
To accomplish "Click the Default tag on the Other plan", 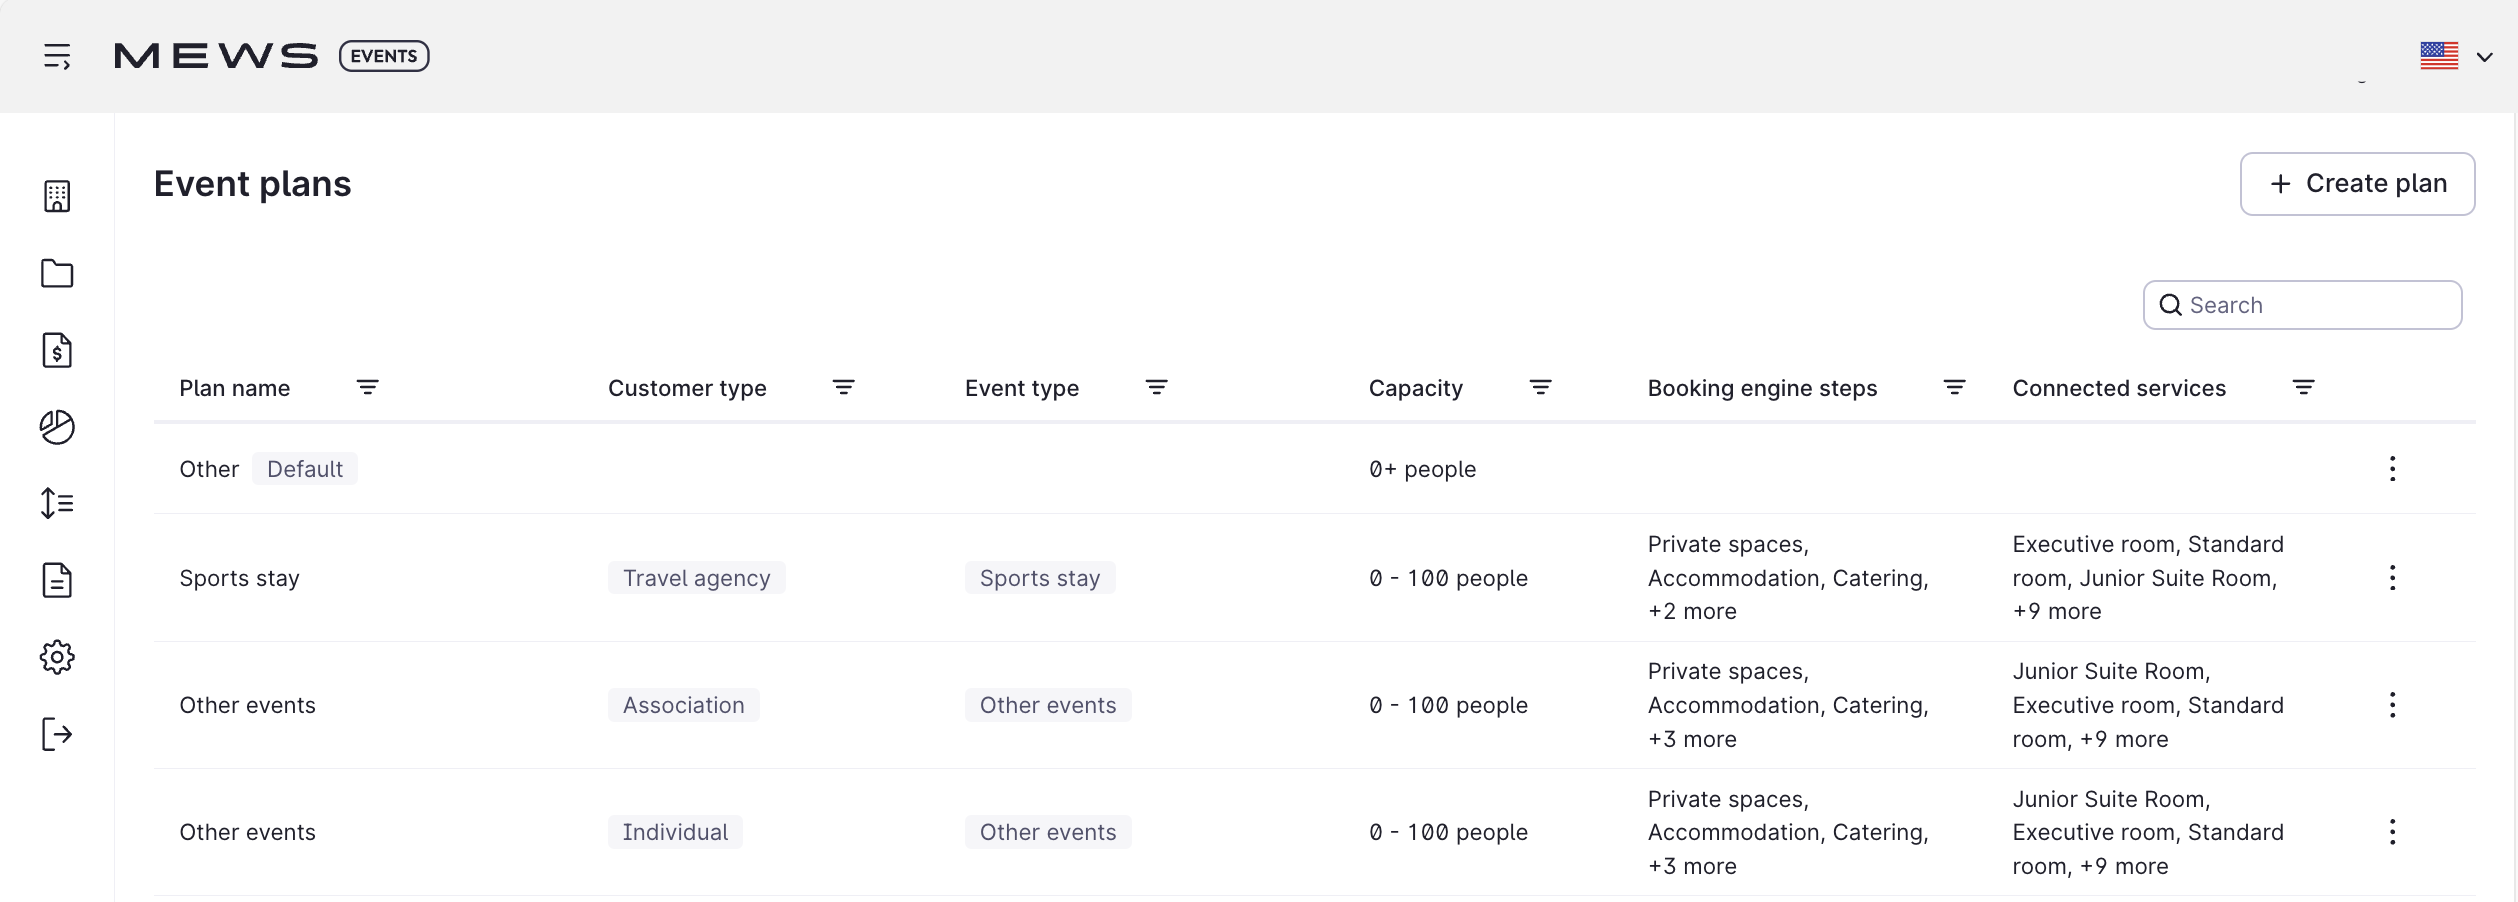I will click(x=305, y=469).
